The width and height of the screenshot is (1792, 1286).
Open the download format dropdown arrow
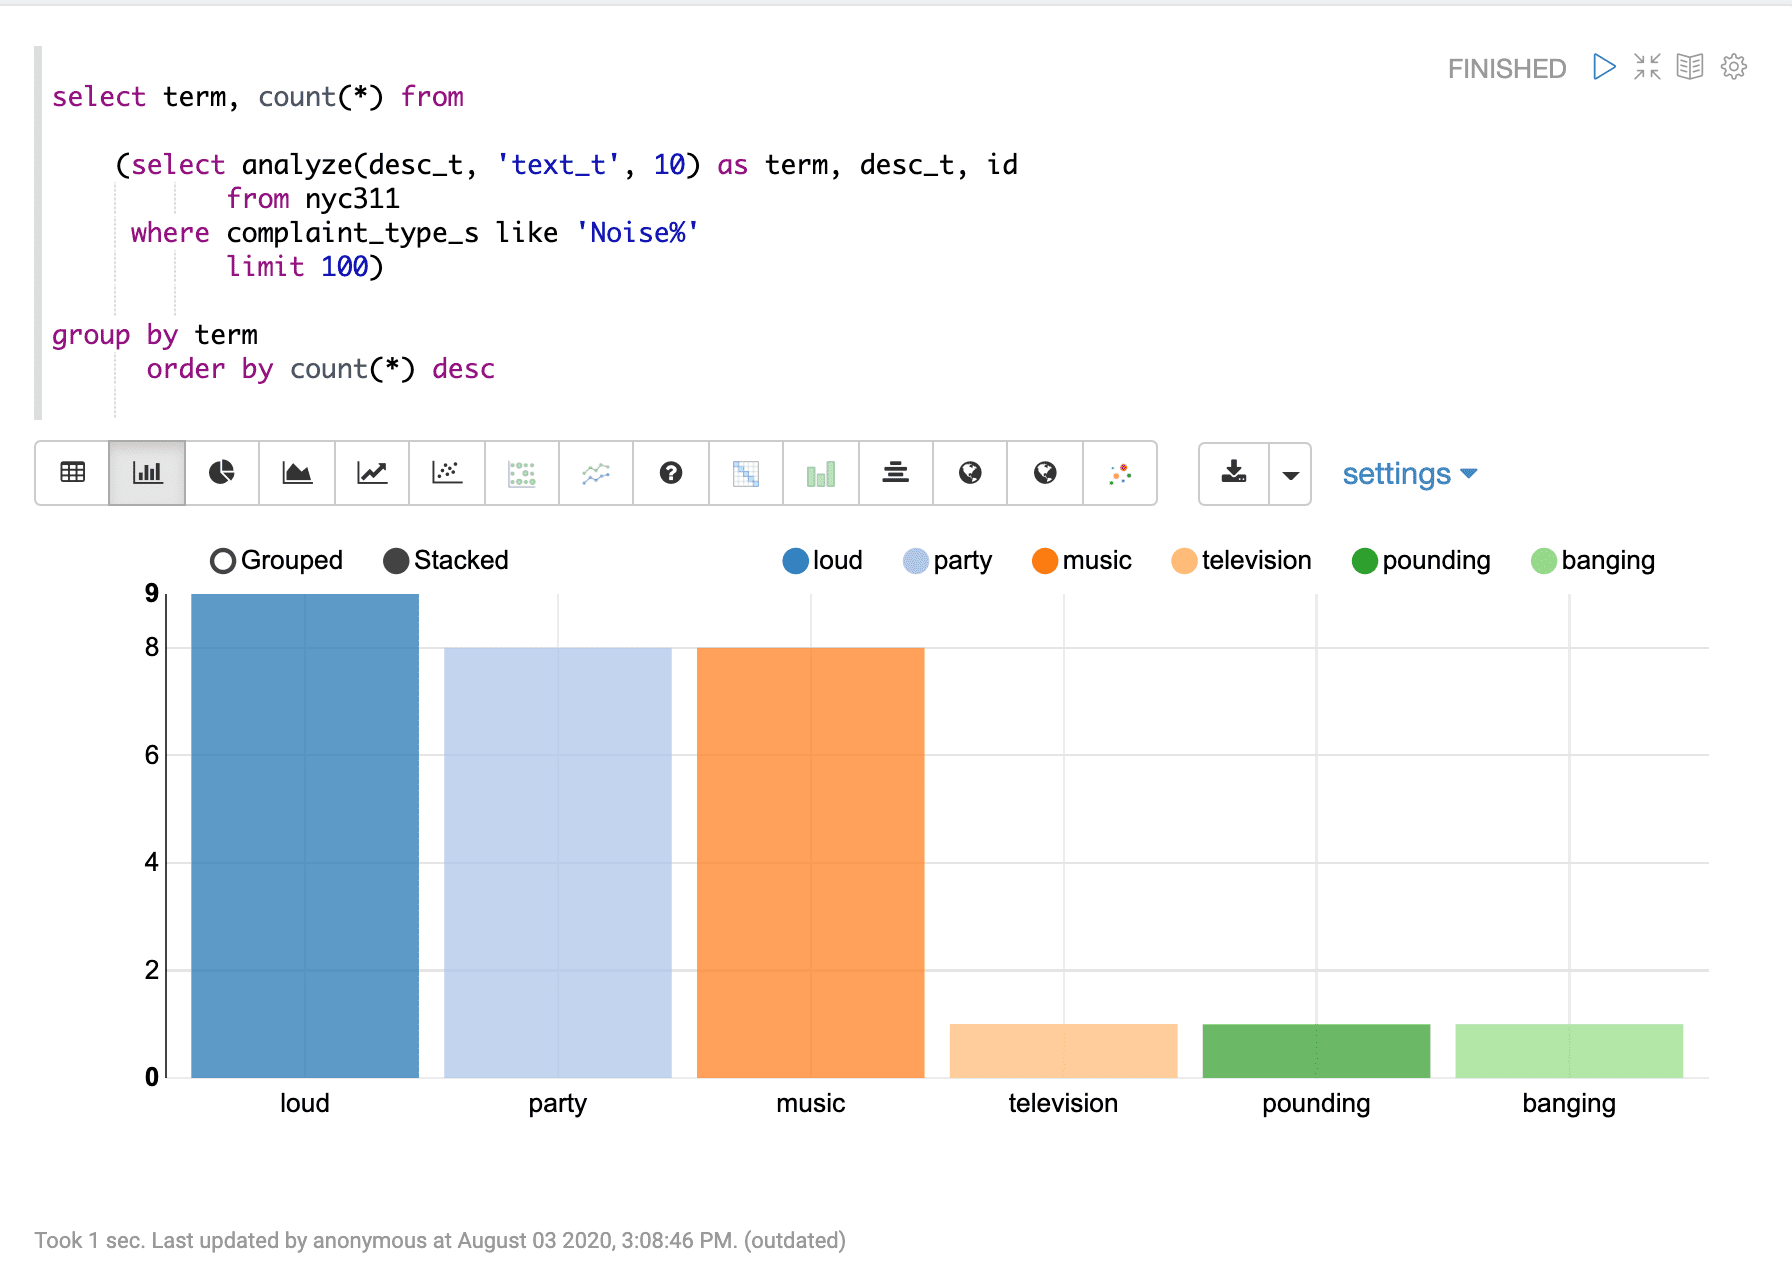tap(1291, 474)
